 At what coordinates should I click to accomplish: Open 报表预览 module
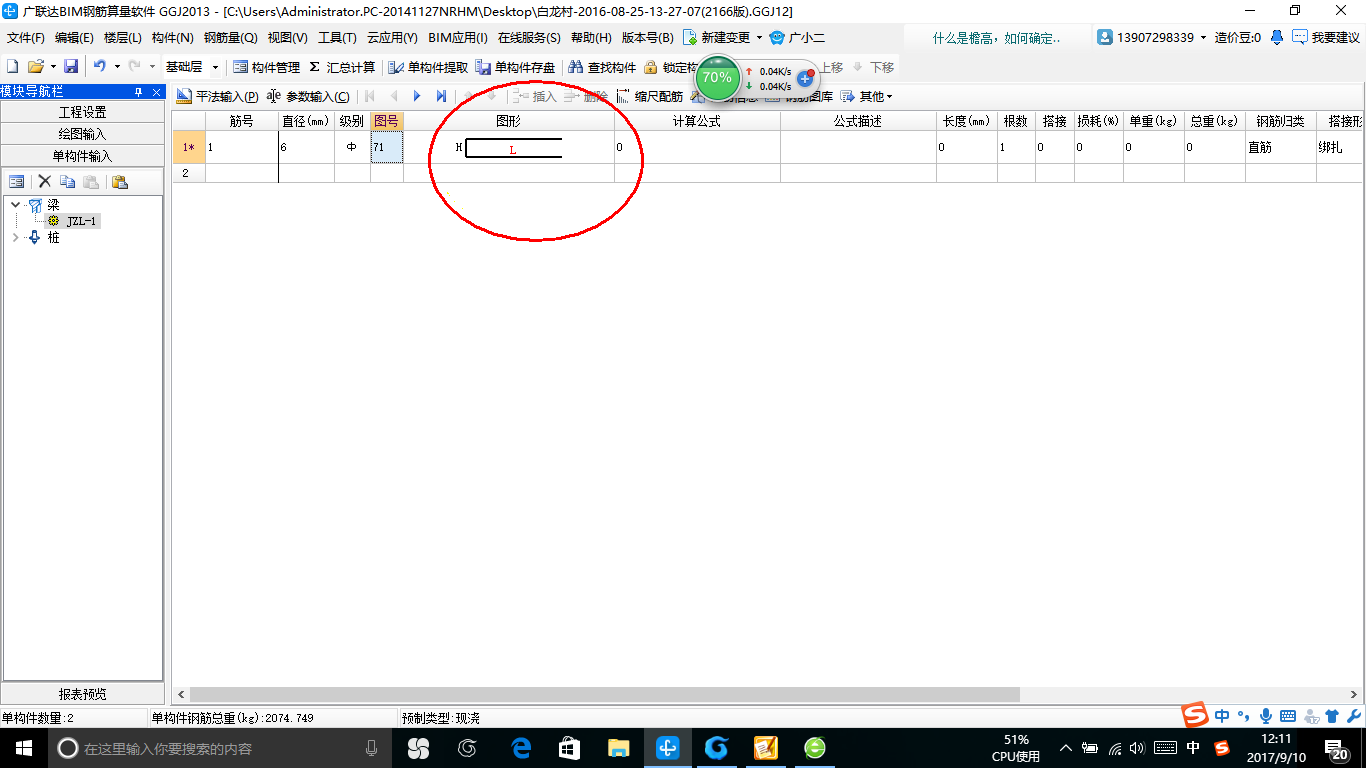click(83, 694)
